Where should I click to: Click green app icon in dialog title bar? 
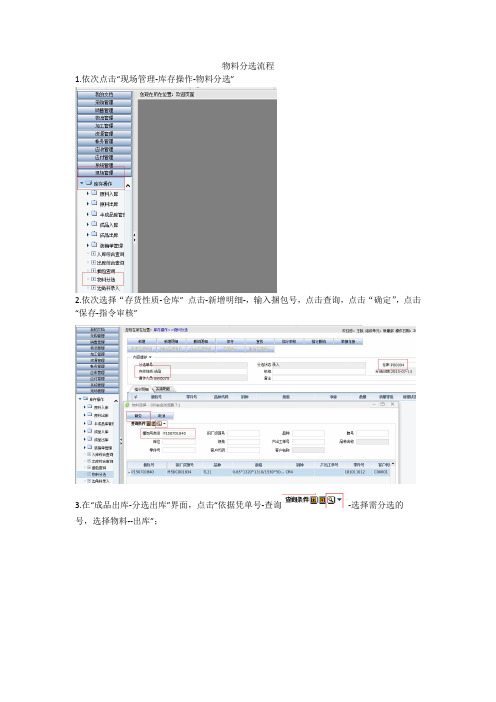(x=128, y=405)
